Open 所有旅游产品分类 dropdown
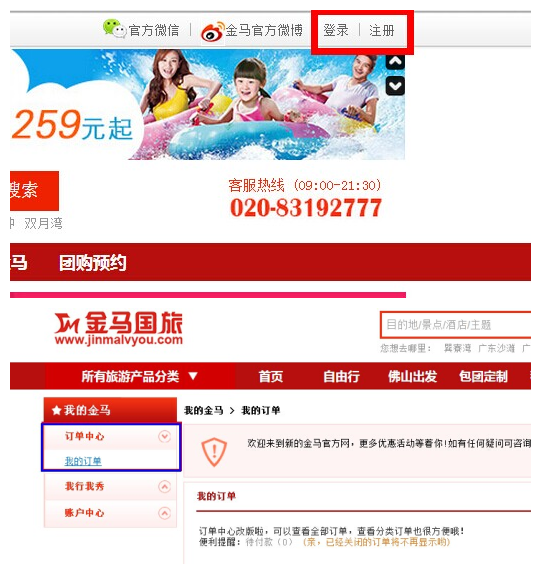This screenshot has width=541, height=574. click(140, 376)
